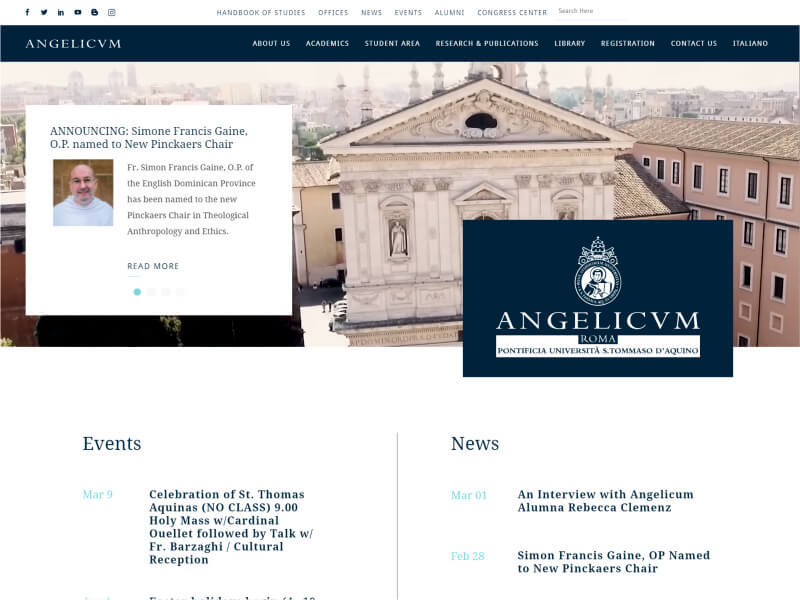Click Read More on the announcement
The width and height of the screenshot is (800, 600).
[x=153, y=266]
